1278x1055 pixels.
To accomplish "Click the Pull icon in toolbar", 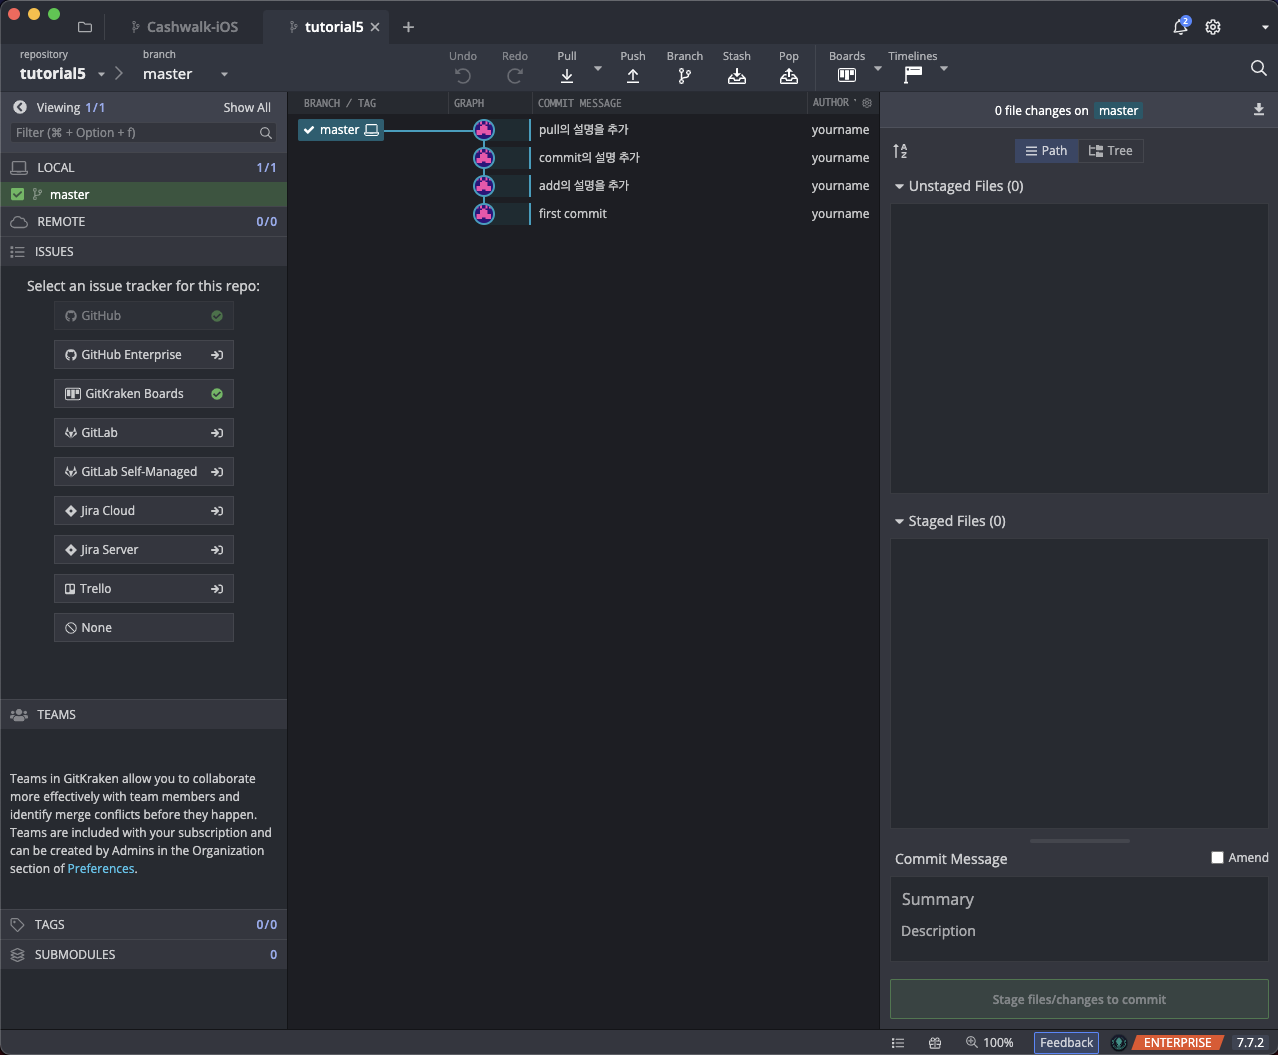I will coord(567,76).
